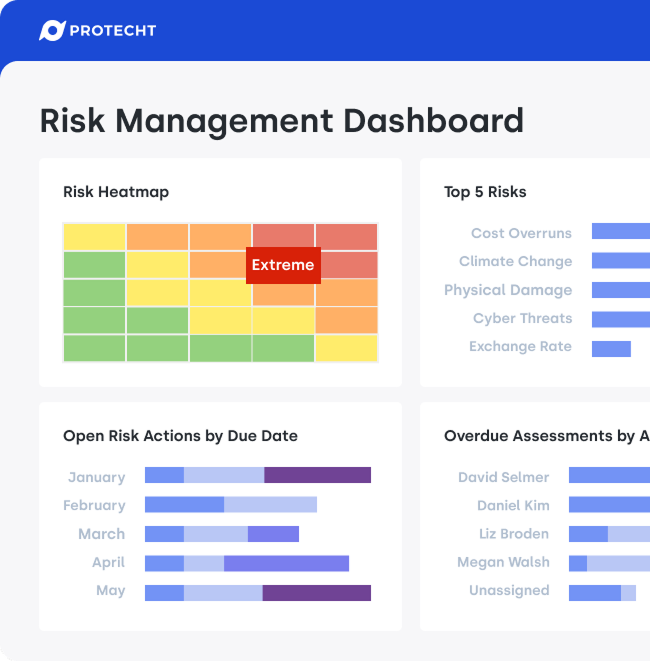Viewport: 650px width, 661px height.
Task: Click the dark purple segment of the January bar
Action: pos(317,475)
